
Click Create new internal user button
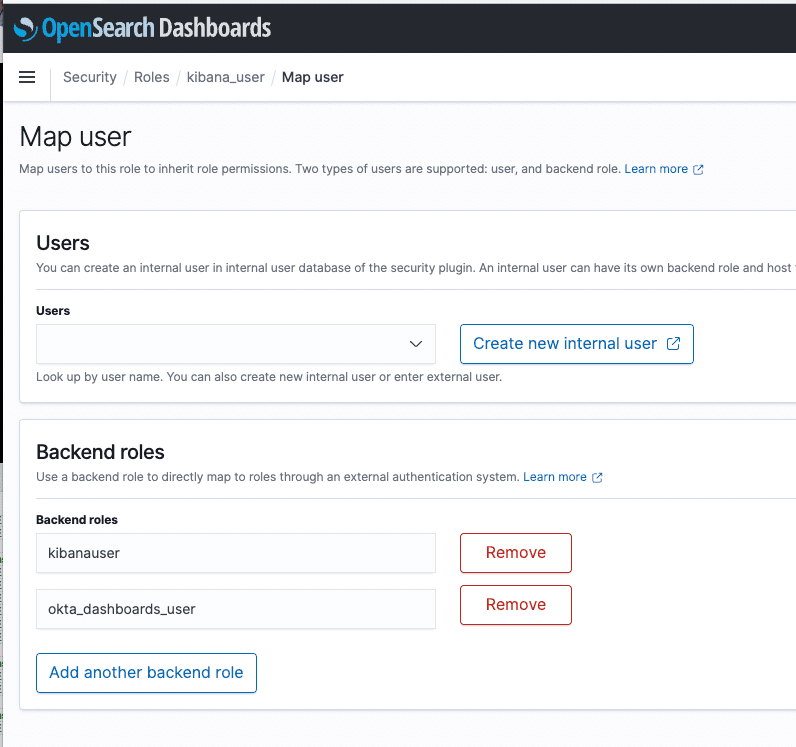(x=577, y=344)
